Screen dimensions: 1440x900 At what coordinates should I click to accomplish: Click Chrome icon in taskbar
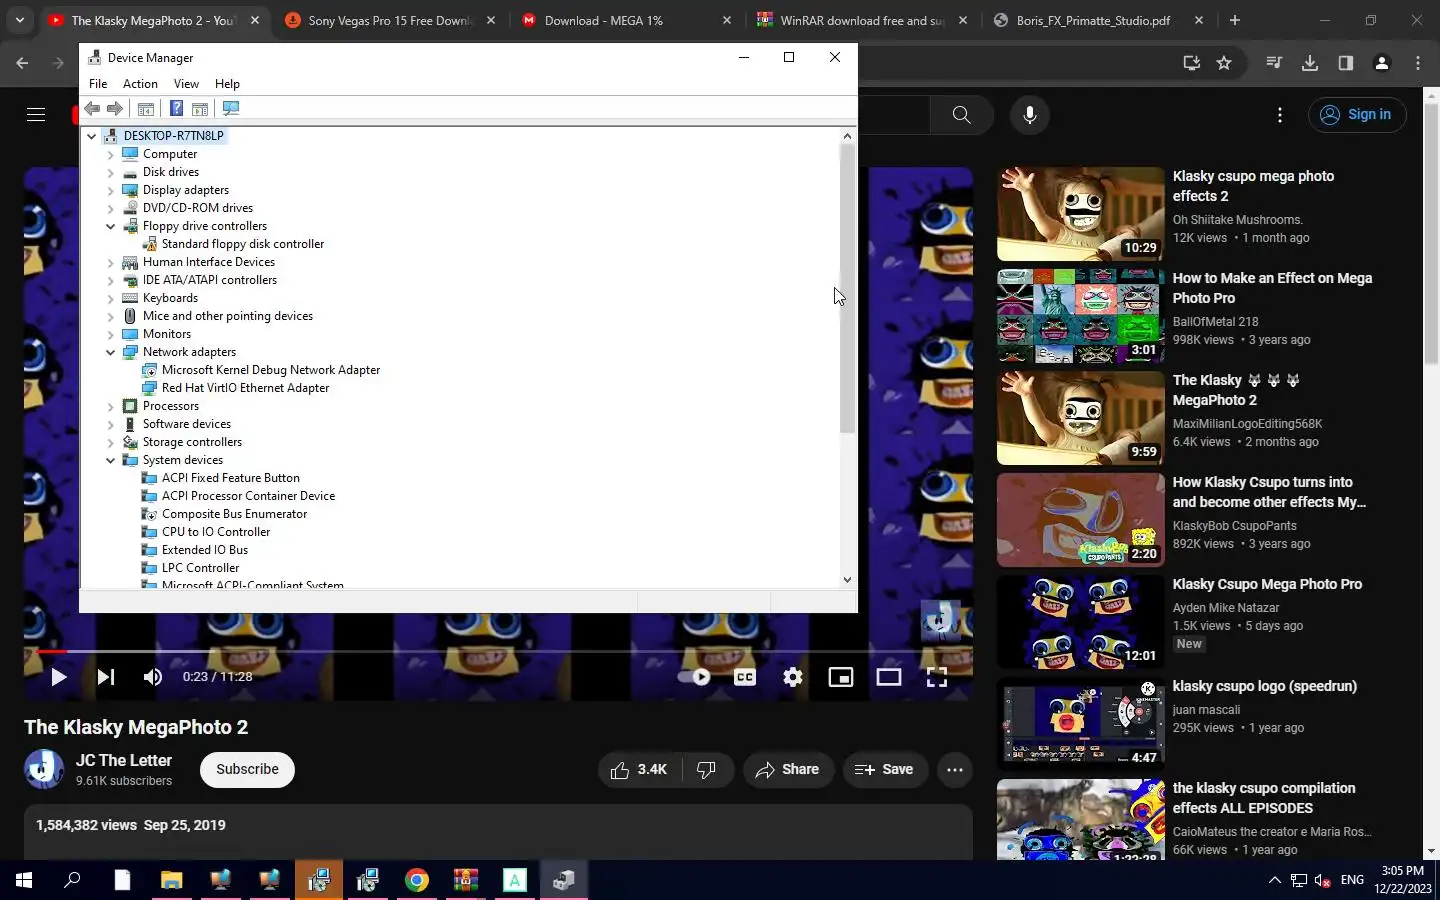[x=417, y=880]
